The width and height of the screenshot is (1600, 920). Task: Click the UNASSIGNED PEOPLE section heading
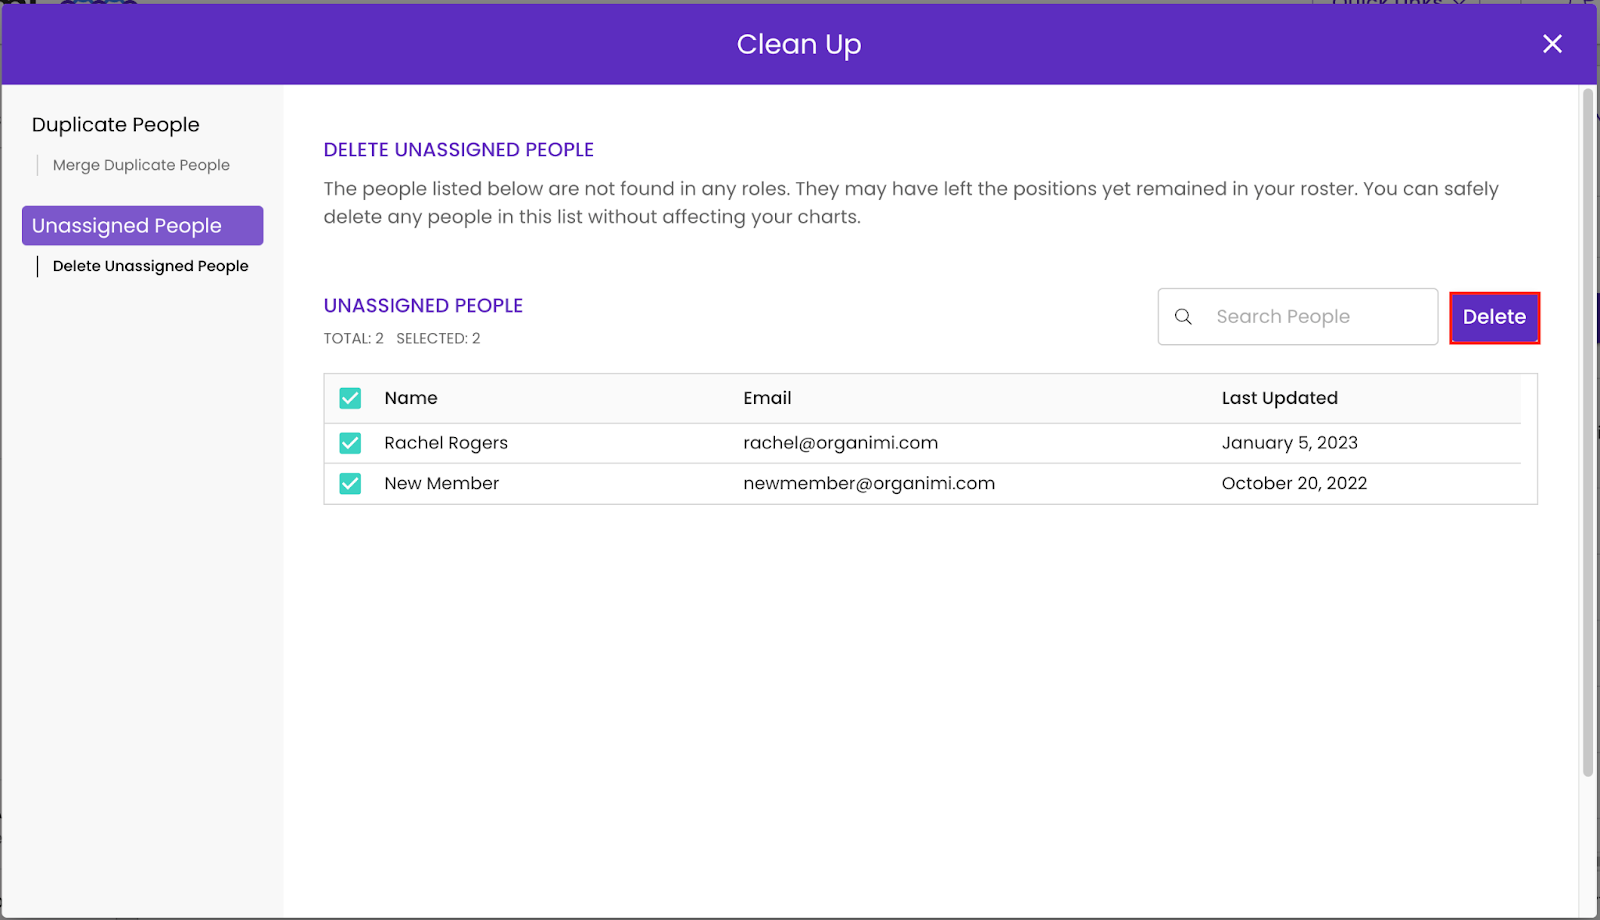tap(423, 305)
